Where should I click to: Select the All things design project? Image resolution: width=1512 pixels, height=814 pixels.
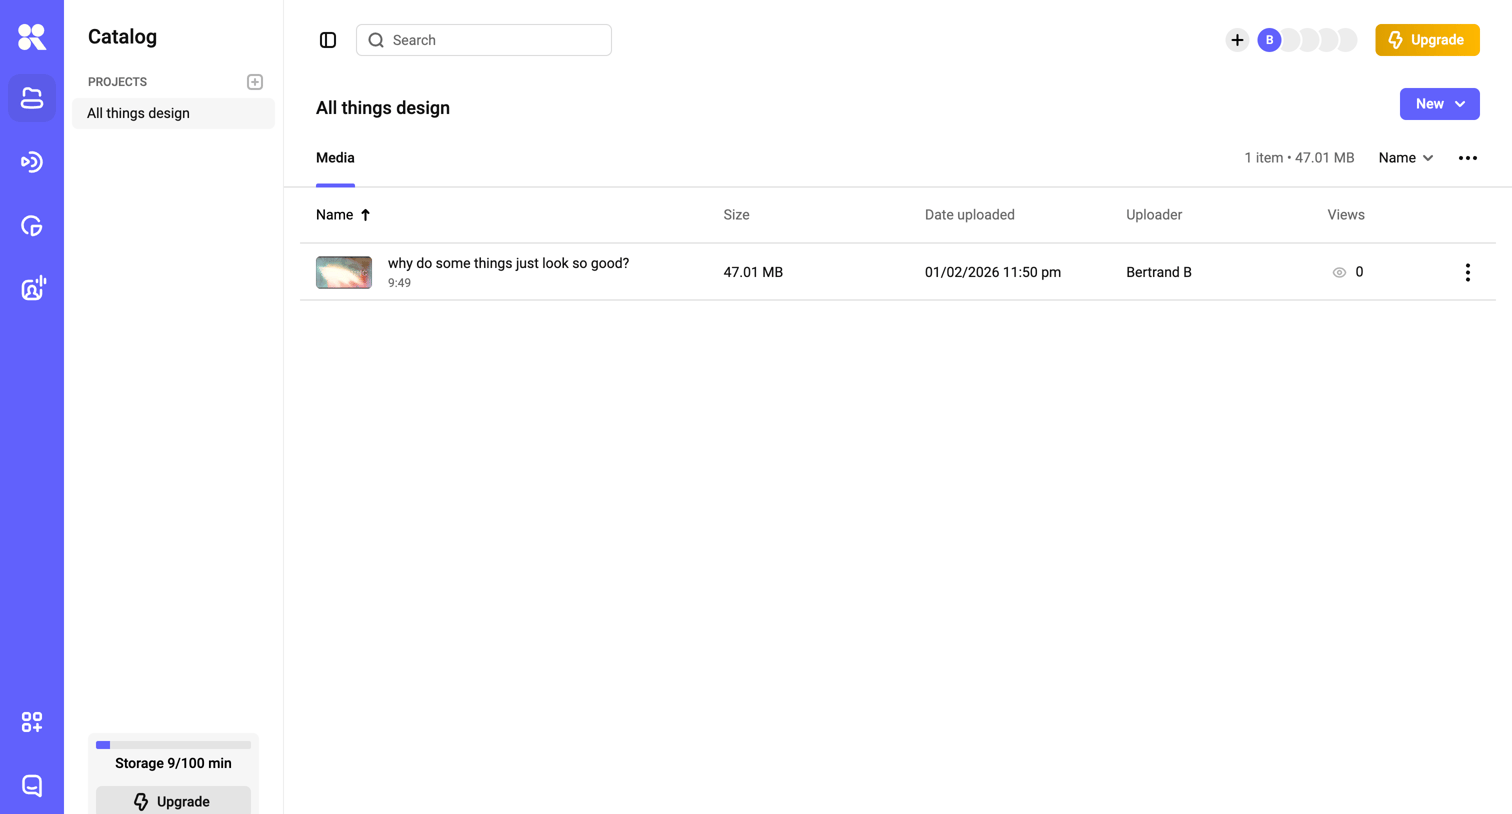tap(173, 113)
